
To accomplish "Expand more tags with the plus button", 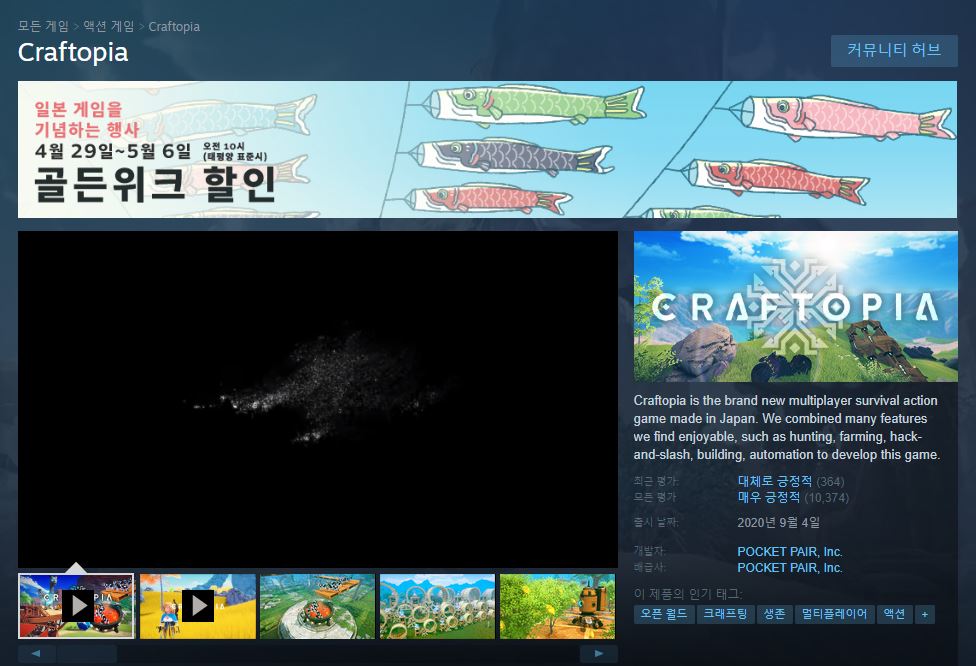I will click(x=924, y=614).
